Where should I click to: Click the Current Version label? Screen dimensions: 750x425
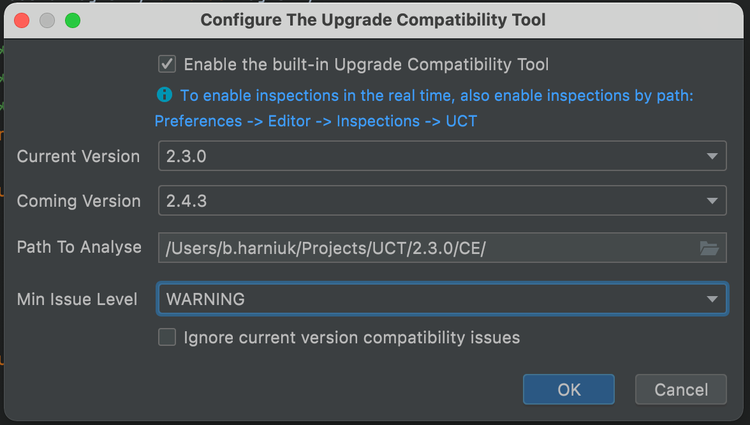click(x=79, y=156)
